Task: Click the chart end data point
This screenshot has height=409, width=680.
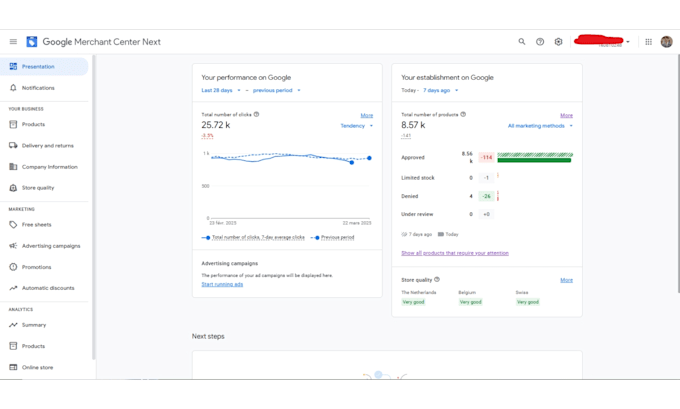Action: point(369,158)
